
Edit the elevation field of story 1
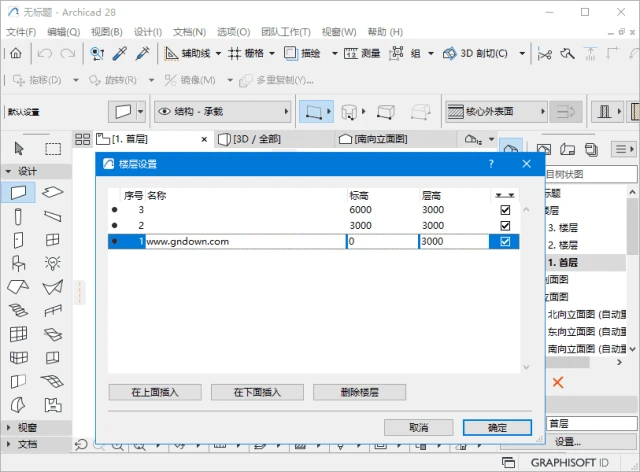pyautogui.click(x=382, y=242)
